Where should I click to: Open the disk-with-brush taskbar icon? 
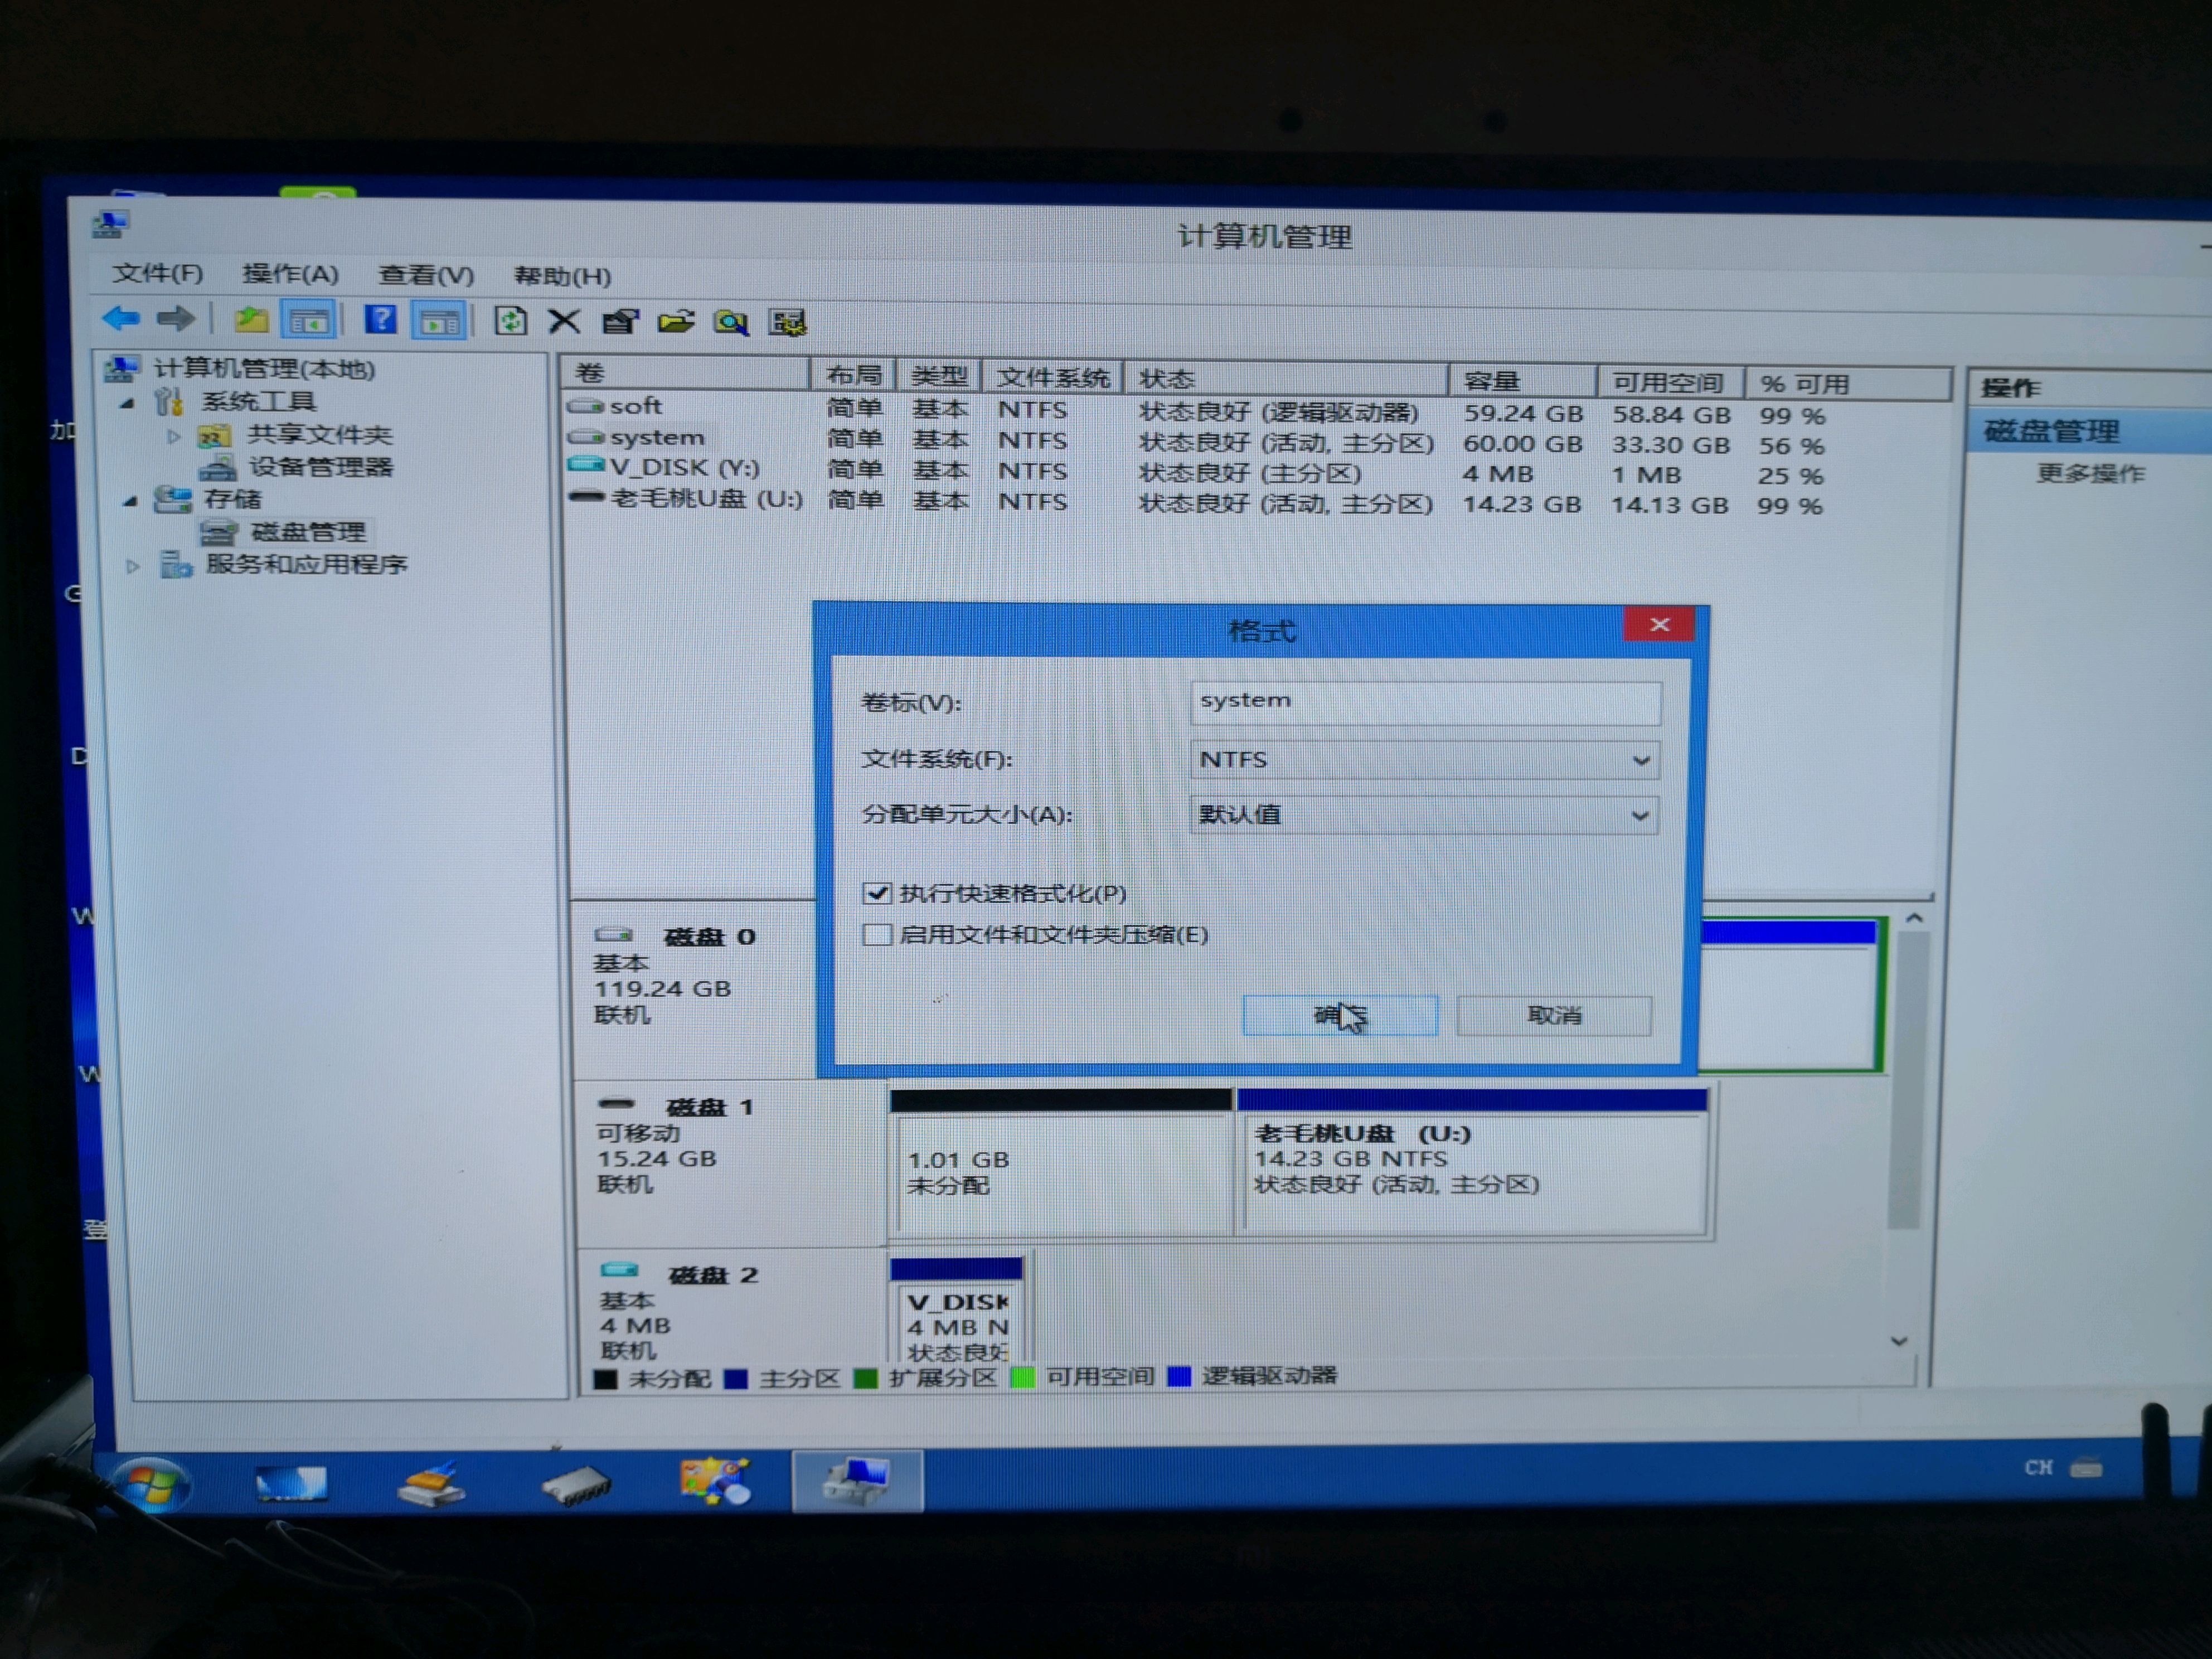click(431, 1484)
